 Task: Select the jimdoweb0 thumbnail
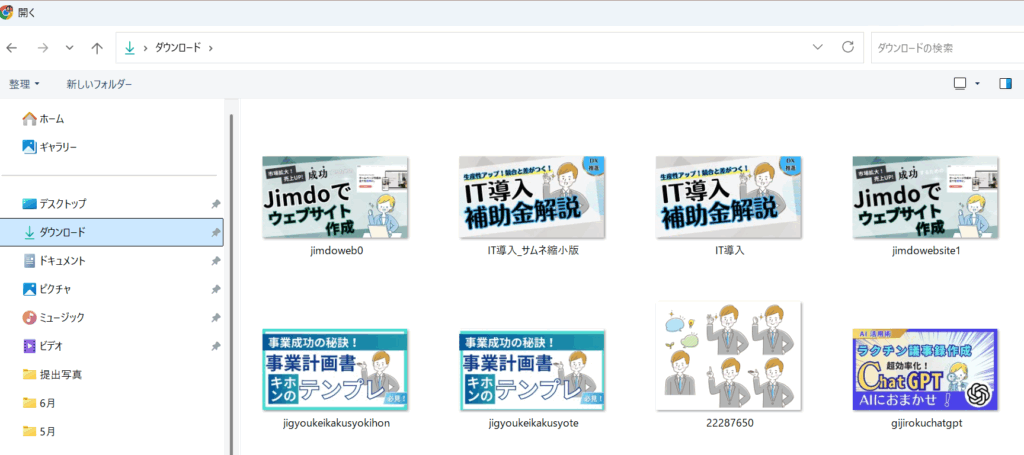pyautogui.click(x=336, y=197)
